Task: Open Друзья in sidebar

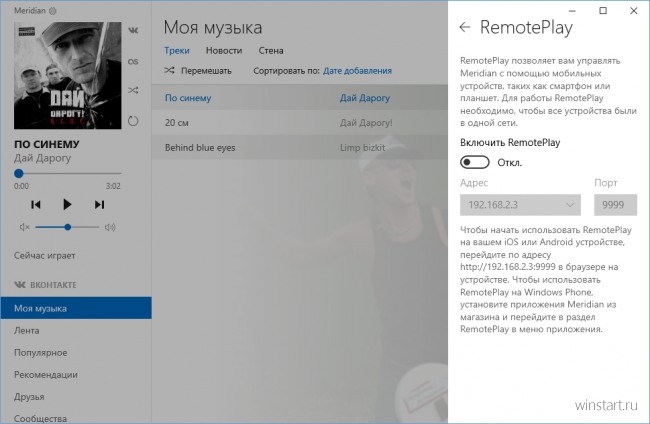Action: point(76,396)
